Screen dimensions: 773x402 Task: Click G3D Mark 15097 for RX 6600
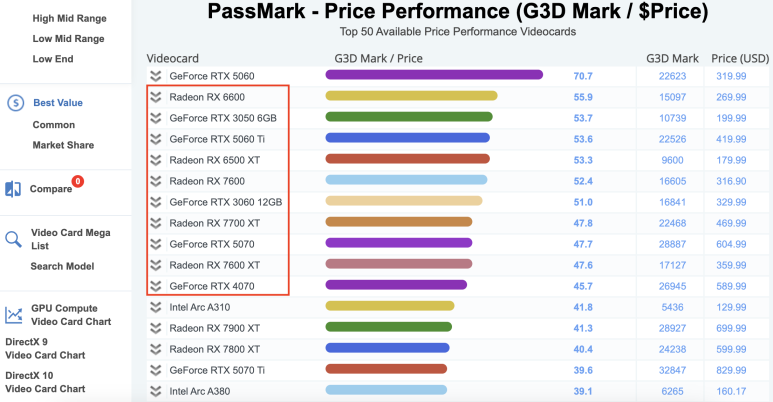point(672,97)
